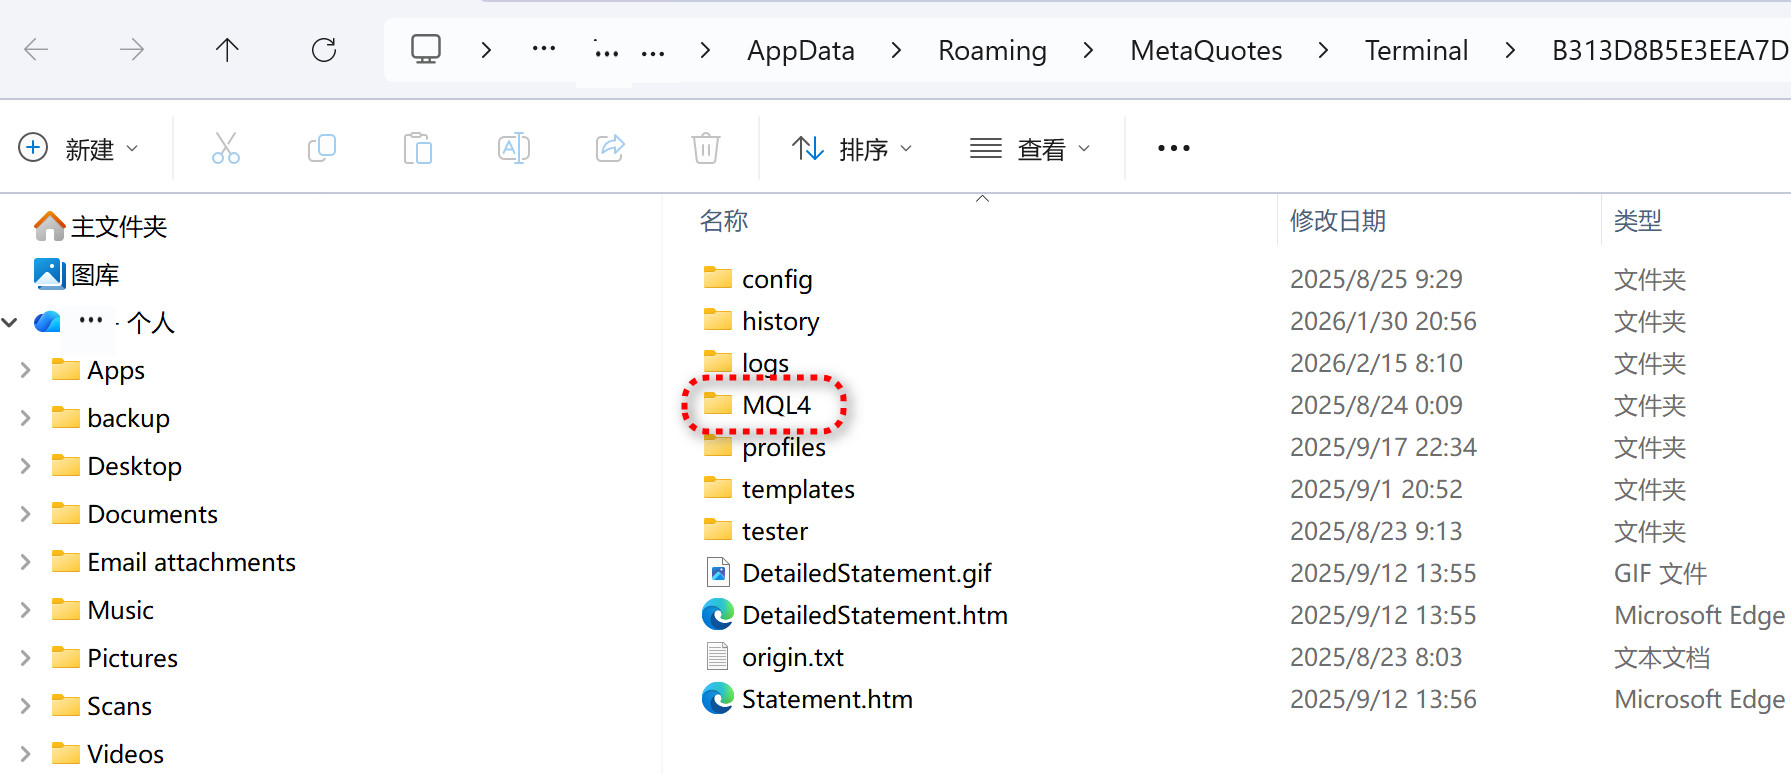This screenshot has height=774, width=1791.
Task: Select the MQL4 folder
Action: coord(775,405)
